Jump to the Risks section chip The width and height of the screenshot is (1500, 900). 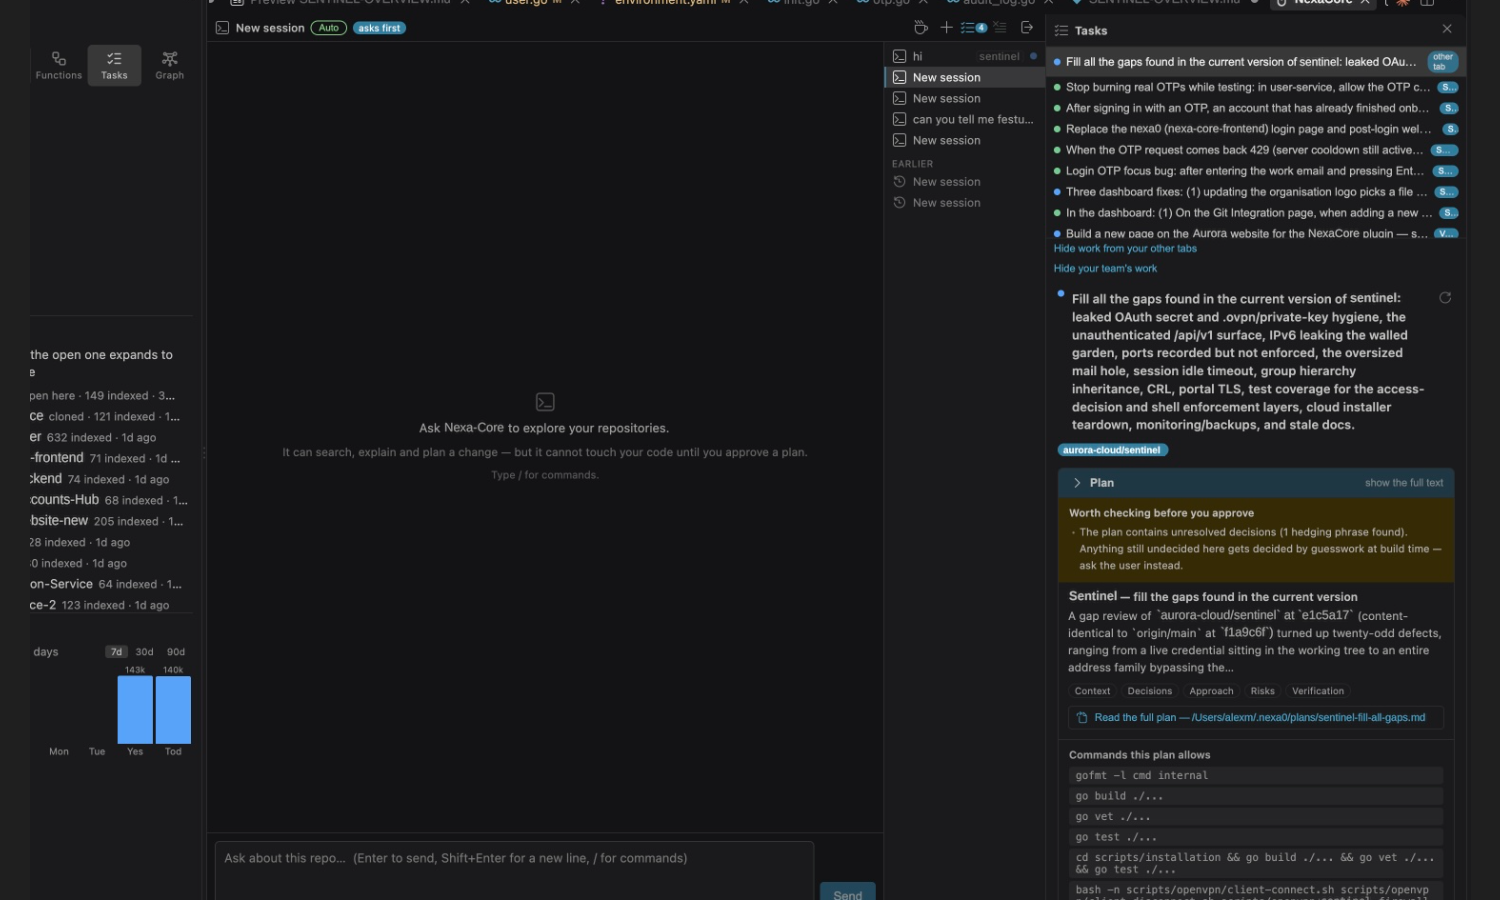[x=1263, y=691]
